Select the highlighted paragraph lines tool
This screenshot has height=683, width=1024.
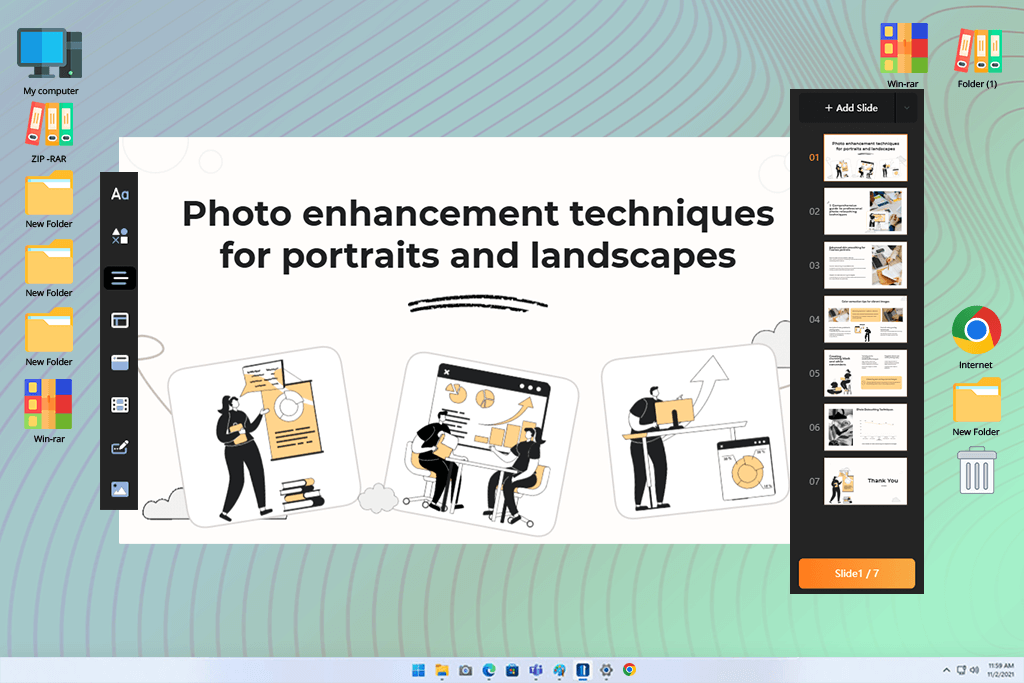tap(120, 278)
